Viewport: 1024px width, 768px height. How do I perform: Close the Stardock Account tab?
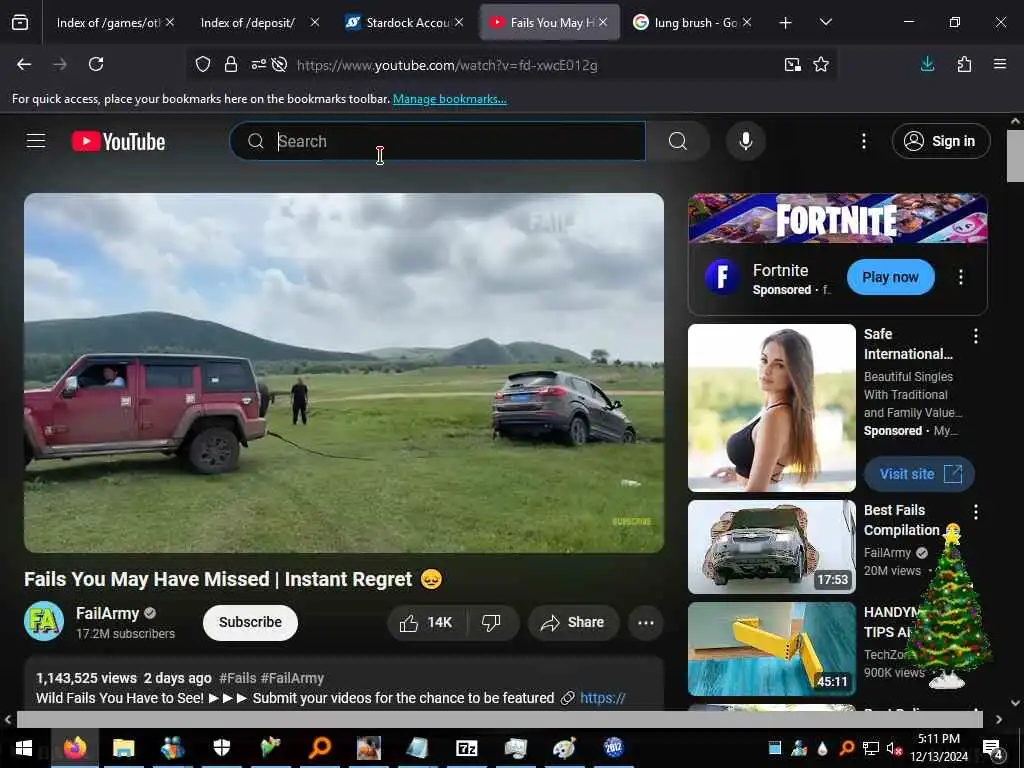click(x=459, y=23)
